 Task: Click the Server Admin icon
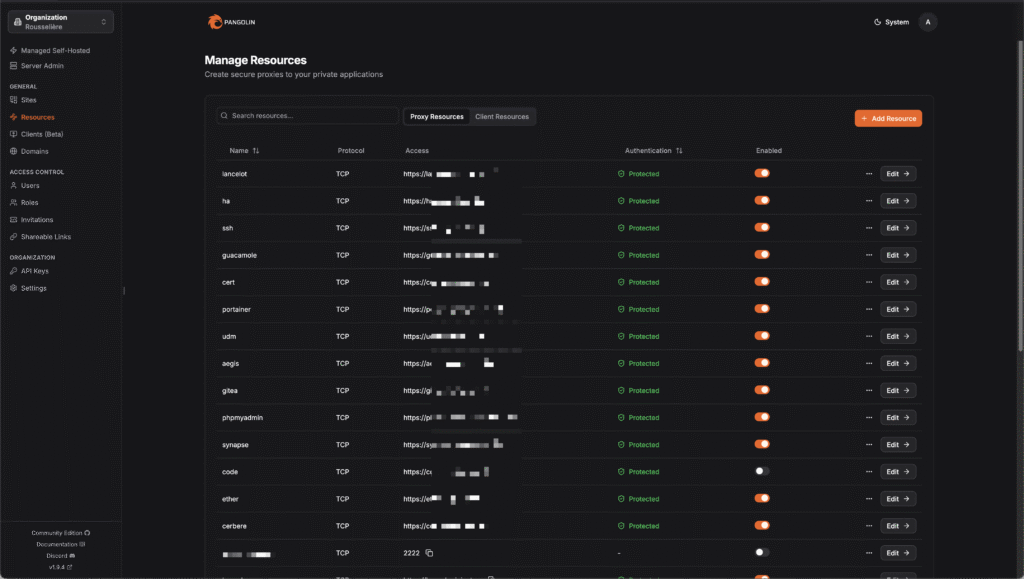point(13,66)
